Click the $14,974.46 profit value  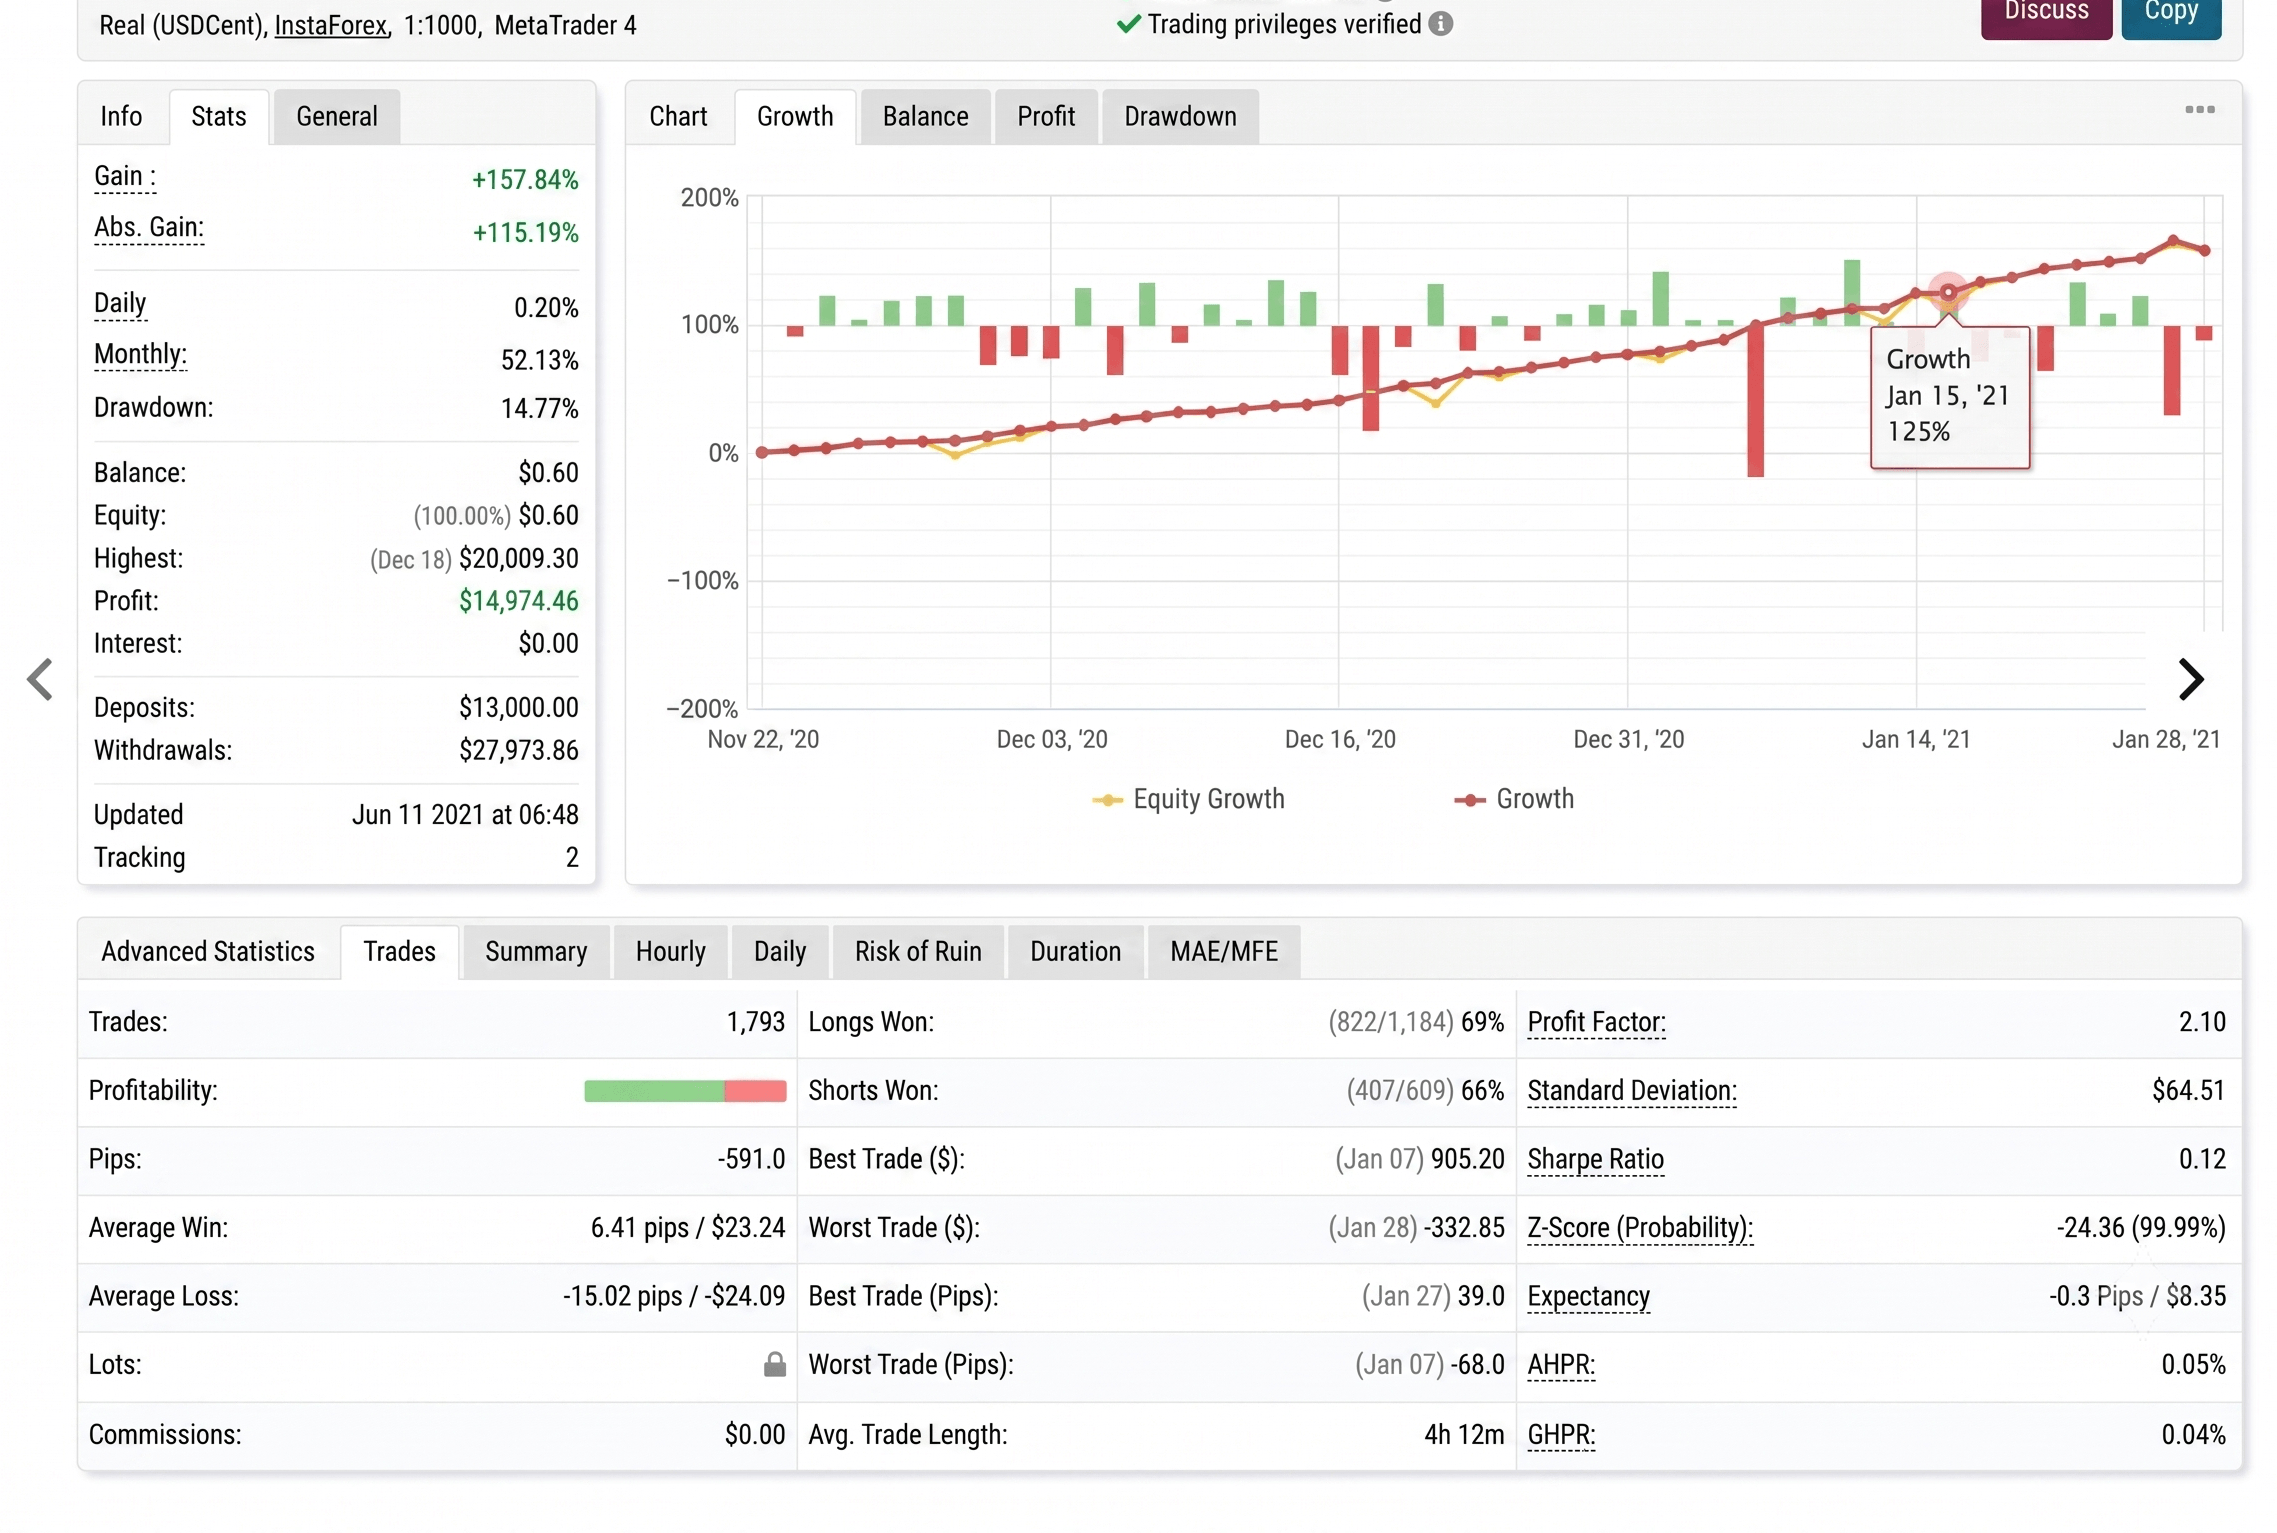coord(518,601)
